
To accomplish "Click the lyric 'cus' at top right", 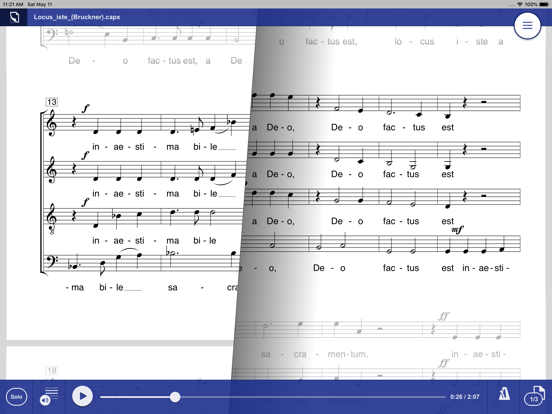I will pyautogui.click(x=427, y=42).
